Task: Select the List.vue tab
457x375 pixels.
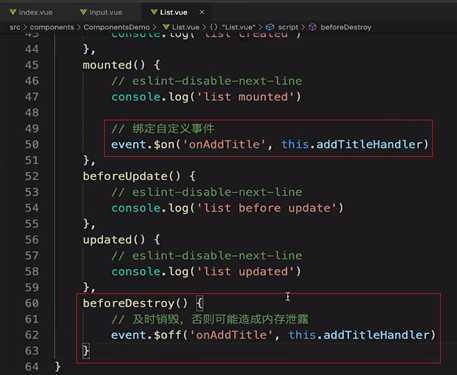Action: coord(173,12)
